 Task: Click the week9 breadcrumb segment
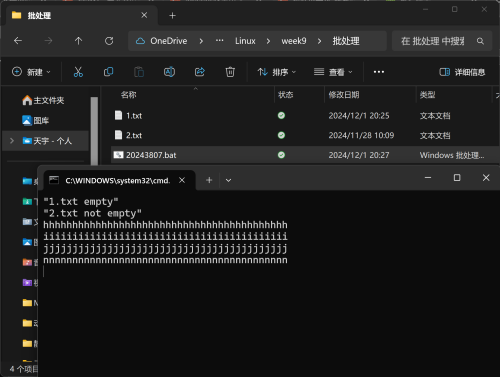click(x=294, y=41)
